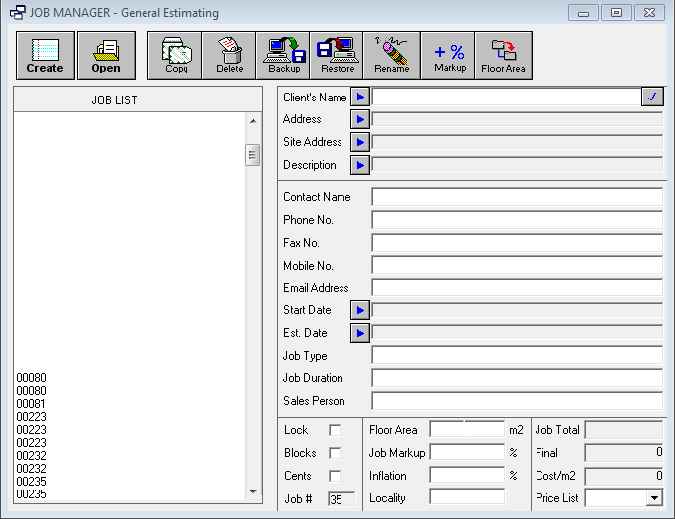Open the Markup percentage tool
675x519 pixels.
point(449,55)
